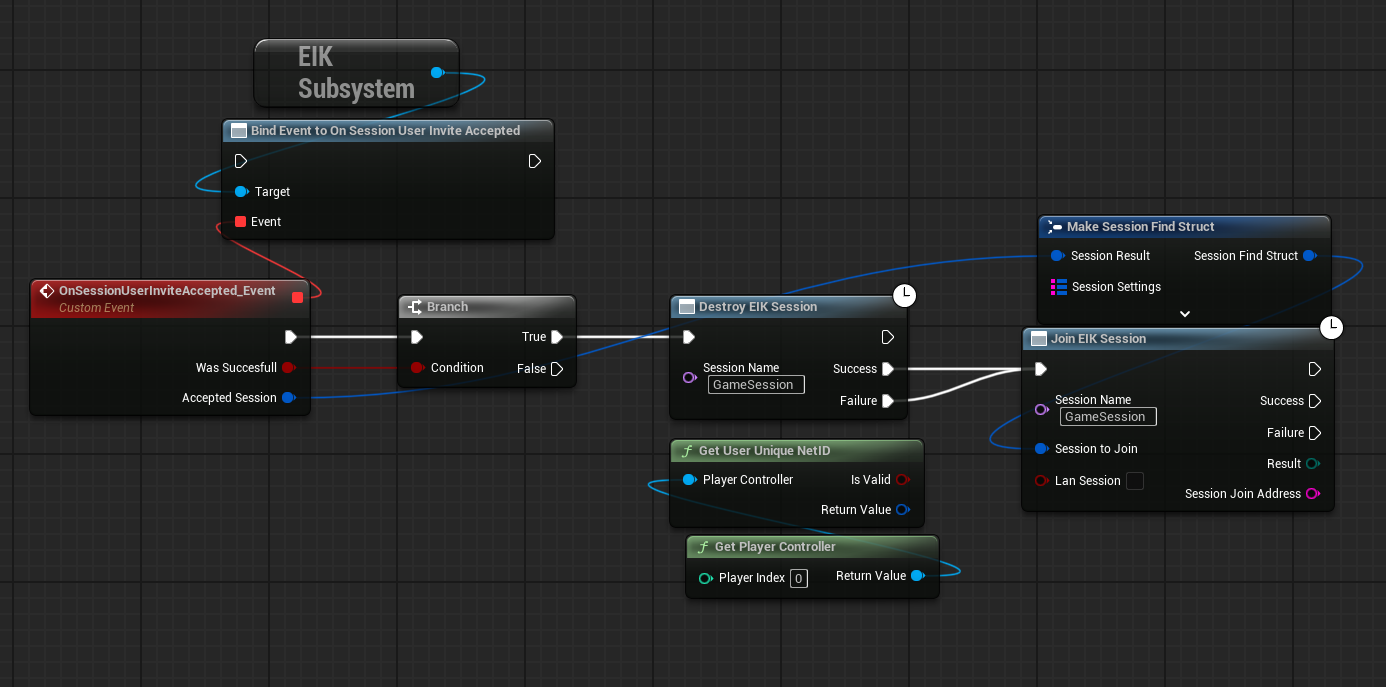Click the red Event delegate pin
Viewport: 1386px width, 687px height.
click(x=240, y=222)
